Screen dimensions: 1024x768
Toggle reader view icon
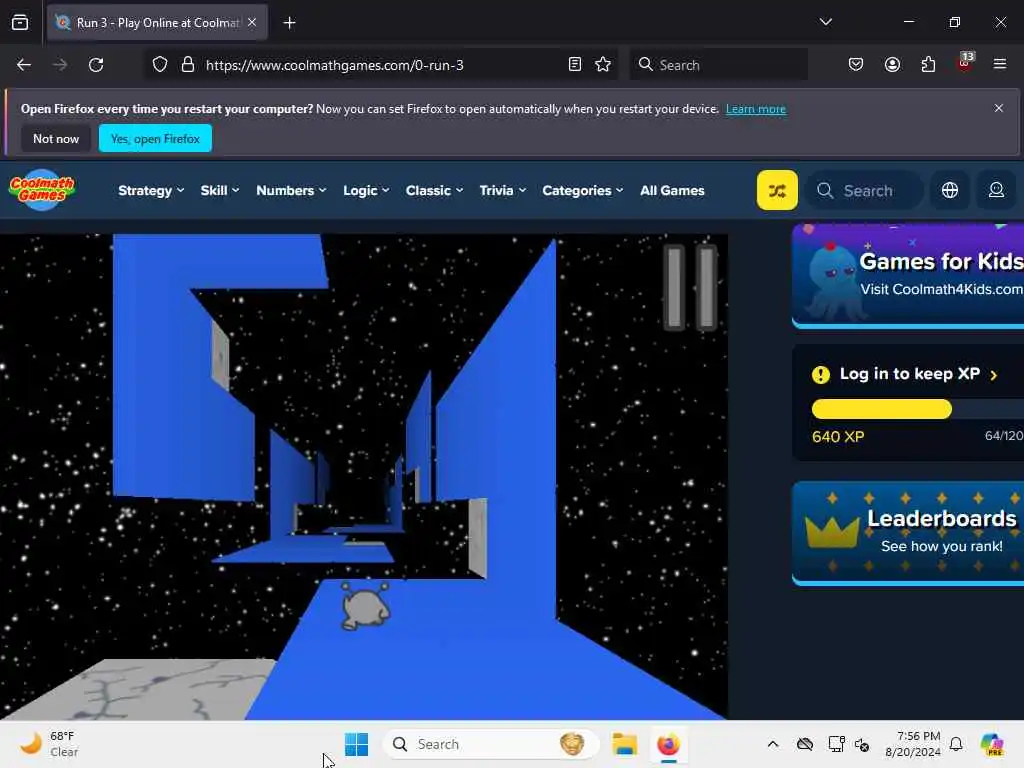(575, 65)
